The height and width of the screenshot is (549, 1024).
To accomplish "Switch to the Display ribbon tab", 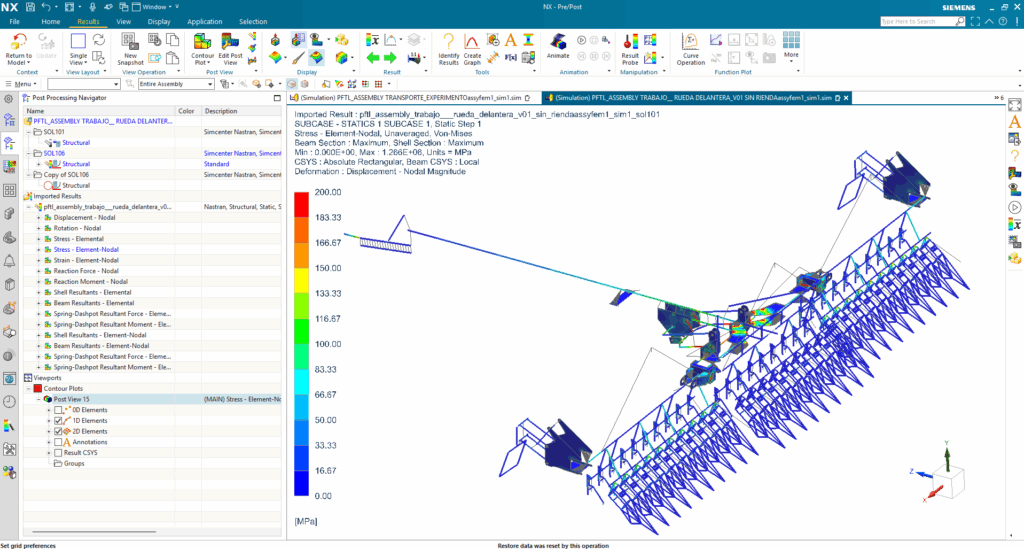I will [x=159, y=22].
